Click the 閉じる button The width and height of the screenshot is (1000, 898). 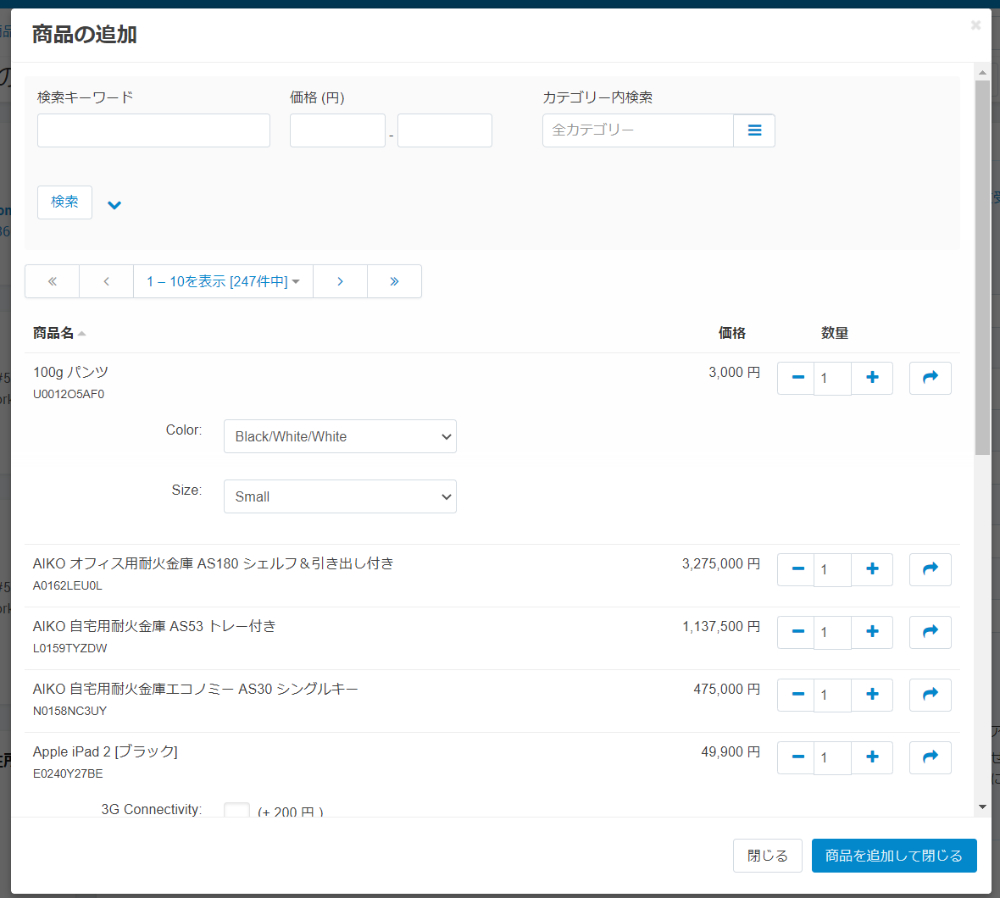(x=767, y=855)
